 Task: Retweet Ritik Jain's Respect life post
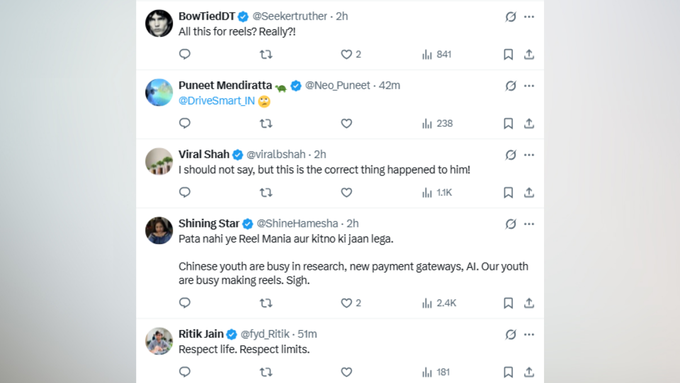point(266,372)
